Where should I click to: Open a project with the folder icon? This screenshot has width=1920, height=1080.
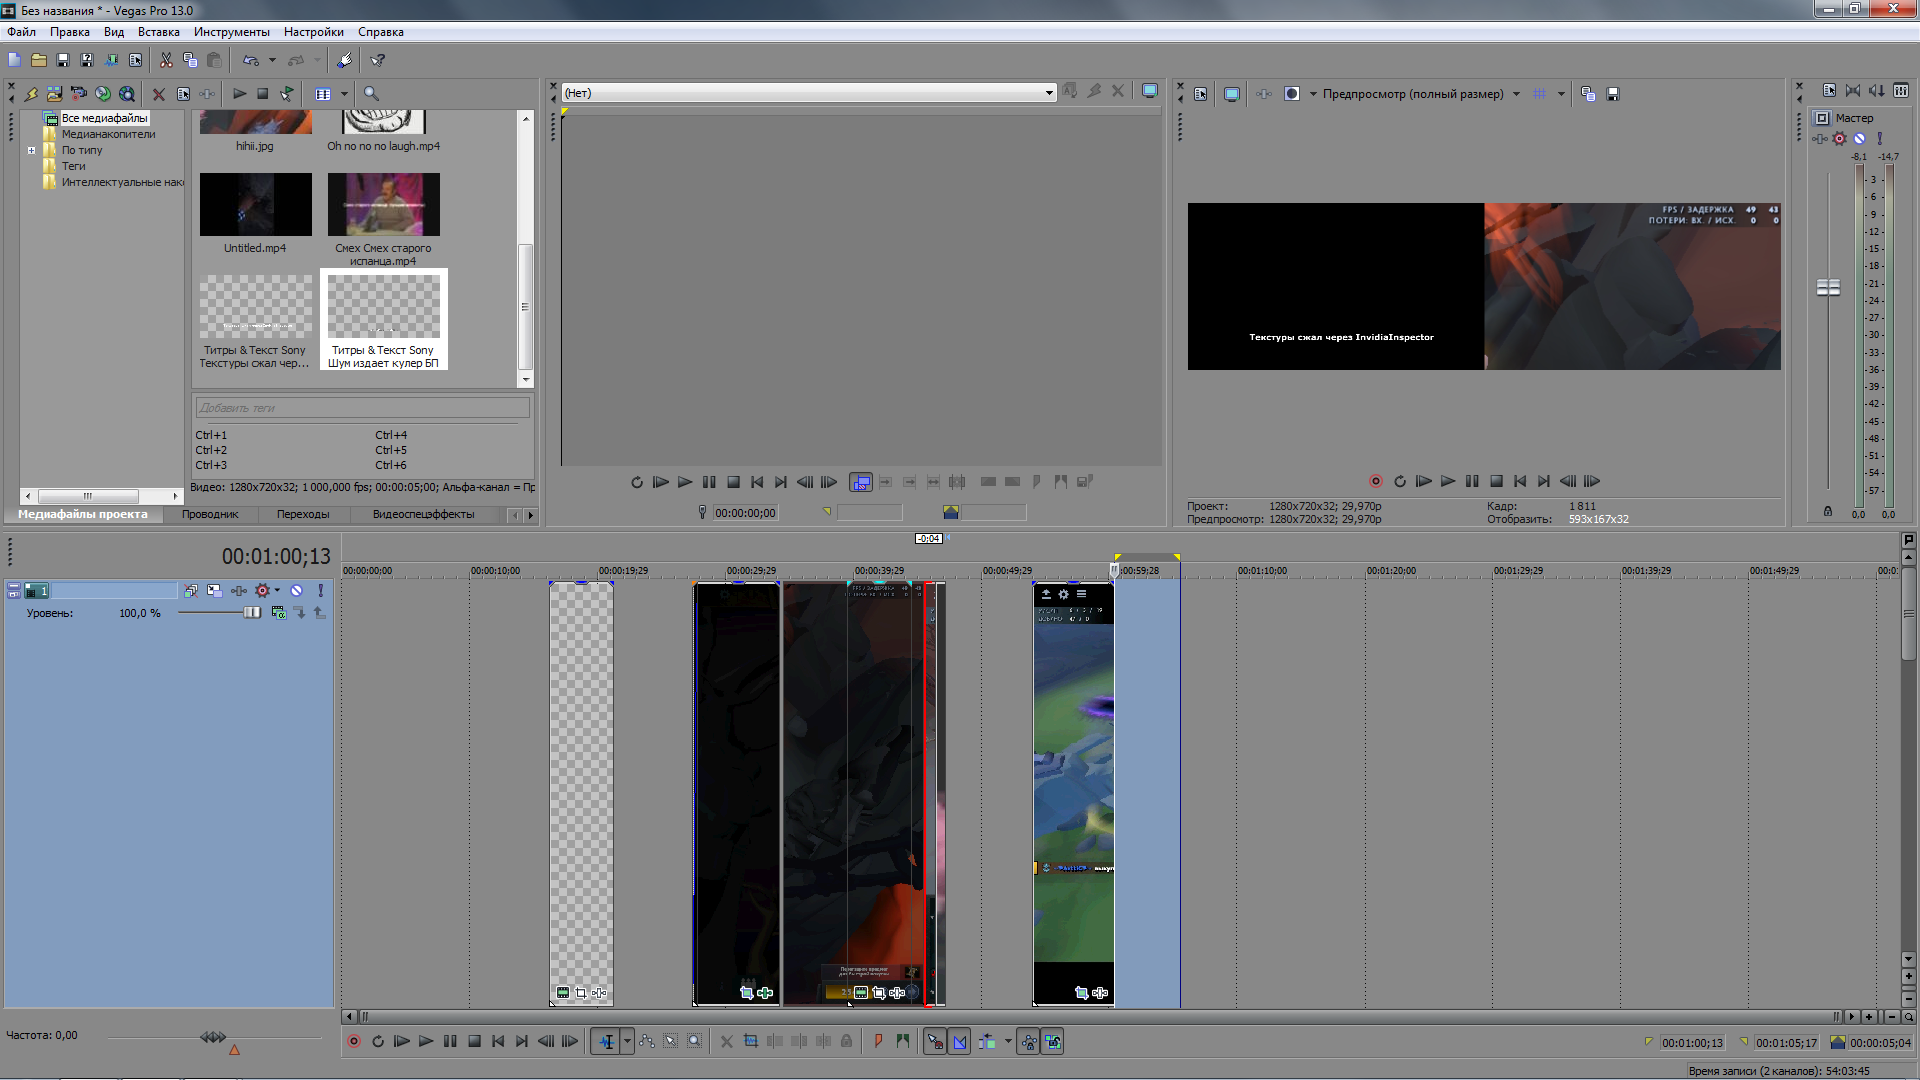(x=38, y=60)
